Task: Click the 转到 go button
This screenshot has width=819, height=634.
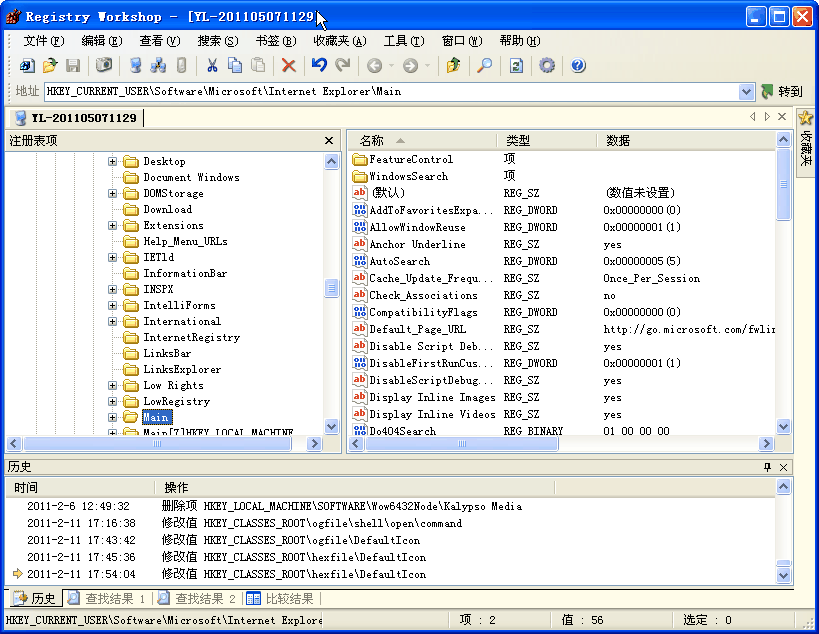Action: tap(782, 92)
